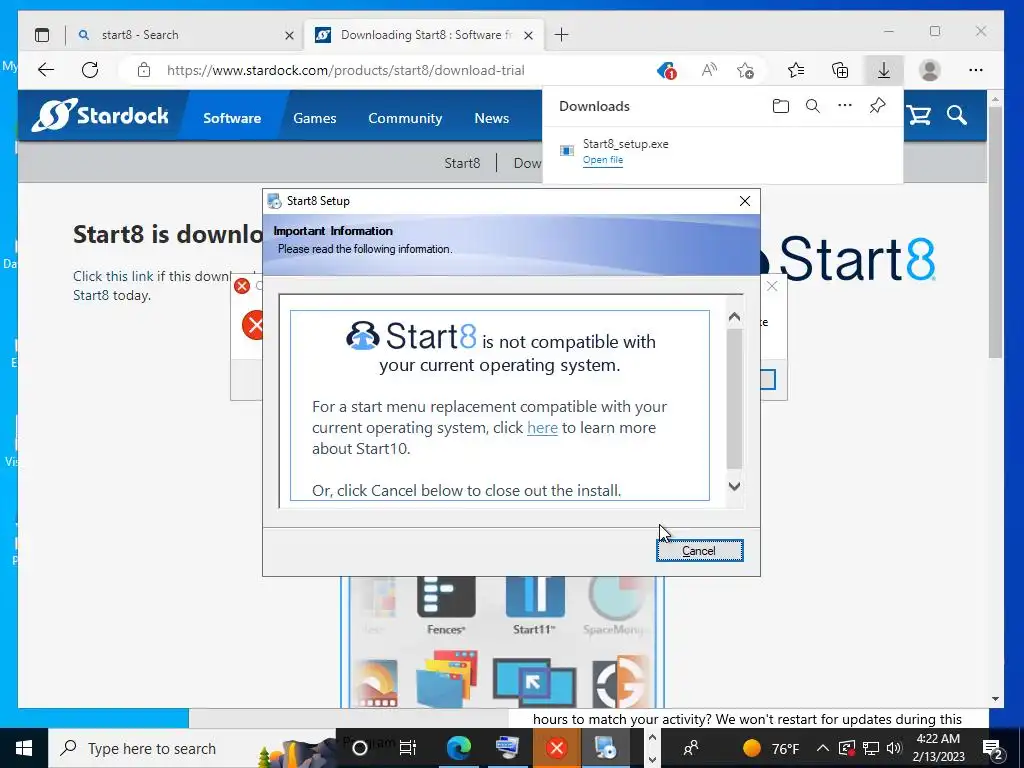Open the Games menu on Stardock
This screenshot has width=1024, height=768.
point(315,118)
